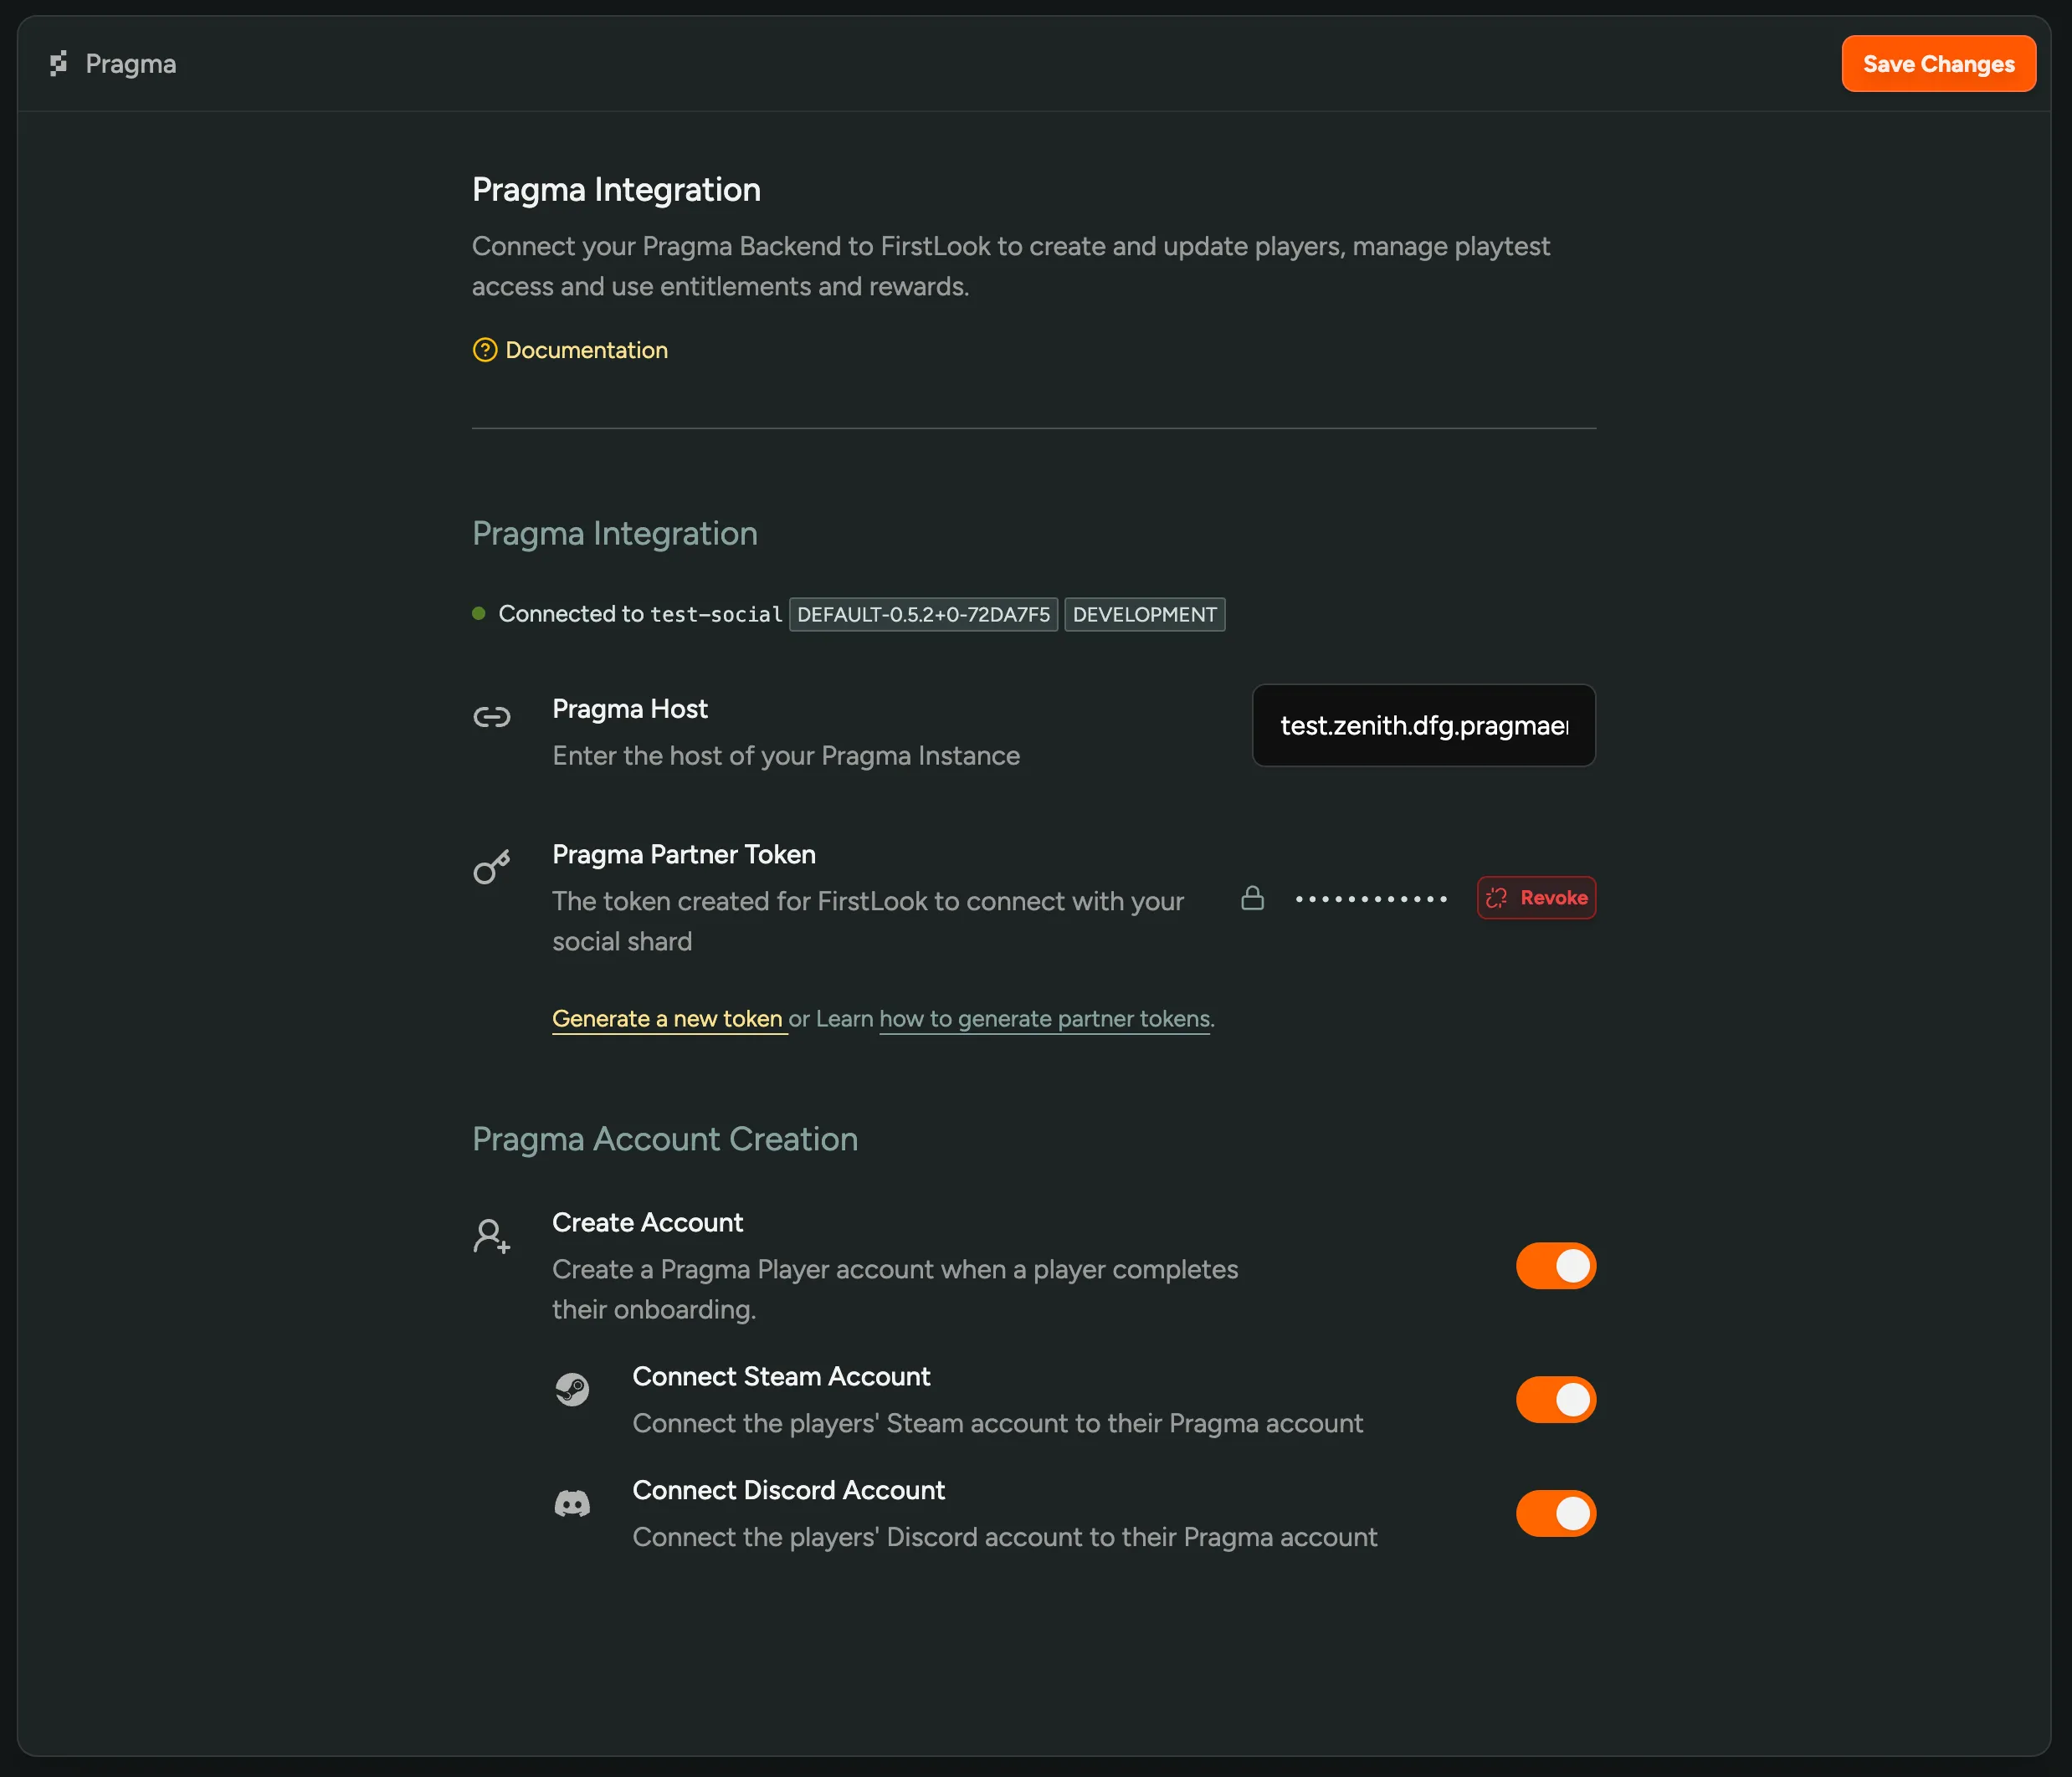This screenshot has width=2072, height=1777.
Task: Click the Discord icon under Account Creation
Action: [572, 1503]
